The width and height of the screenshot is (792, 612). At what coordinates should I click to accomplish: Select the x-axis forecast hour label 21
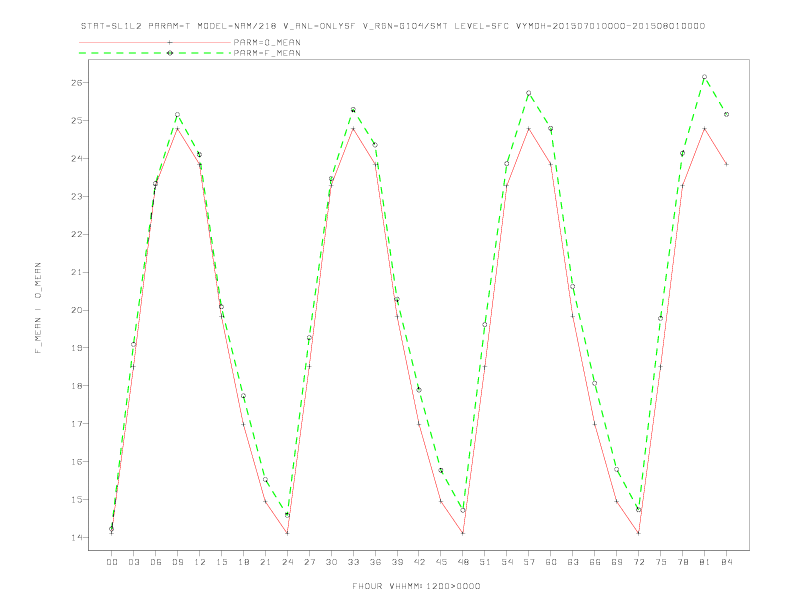pos(265,562)
